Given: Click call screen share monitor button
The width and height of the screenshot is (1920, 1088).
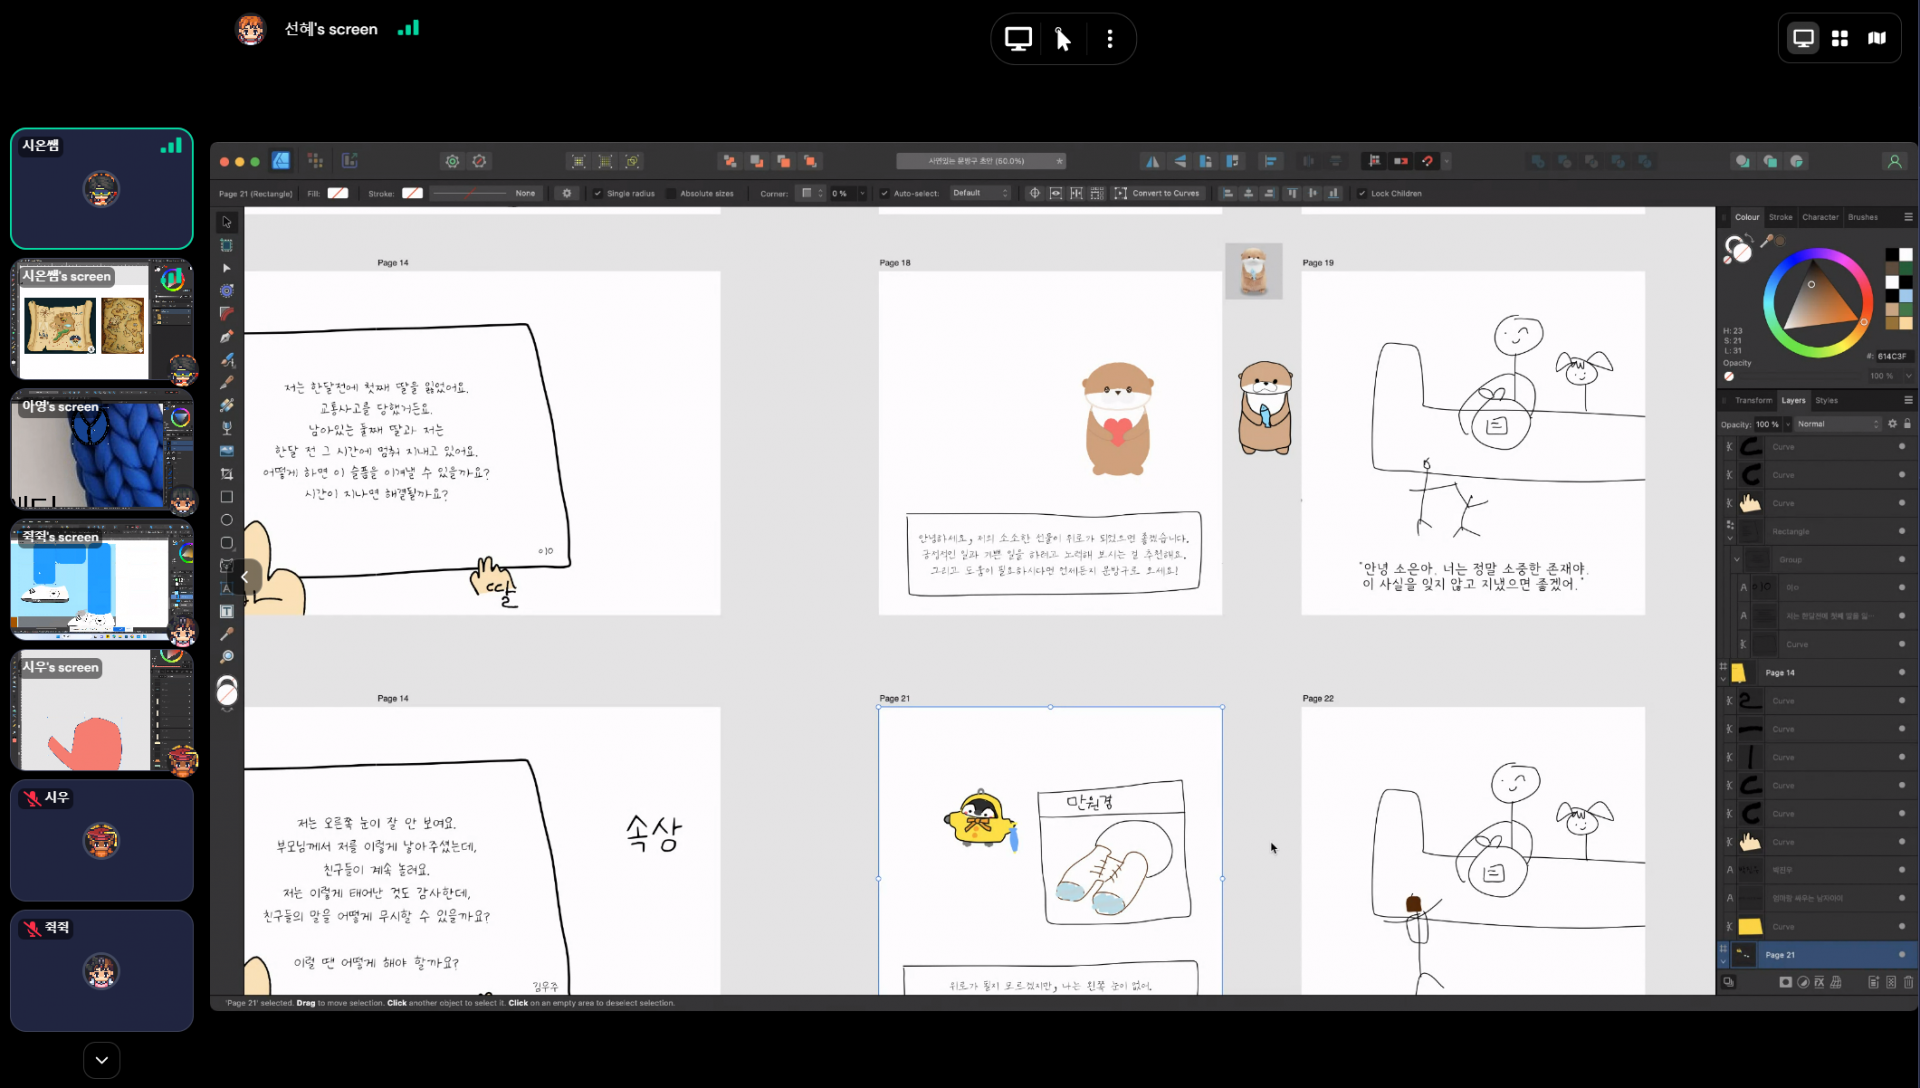Looking at the screenshot, I should (x=1018, y=39).
